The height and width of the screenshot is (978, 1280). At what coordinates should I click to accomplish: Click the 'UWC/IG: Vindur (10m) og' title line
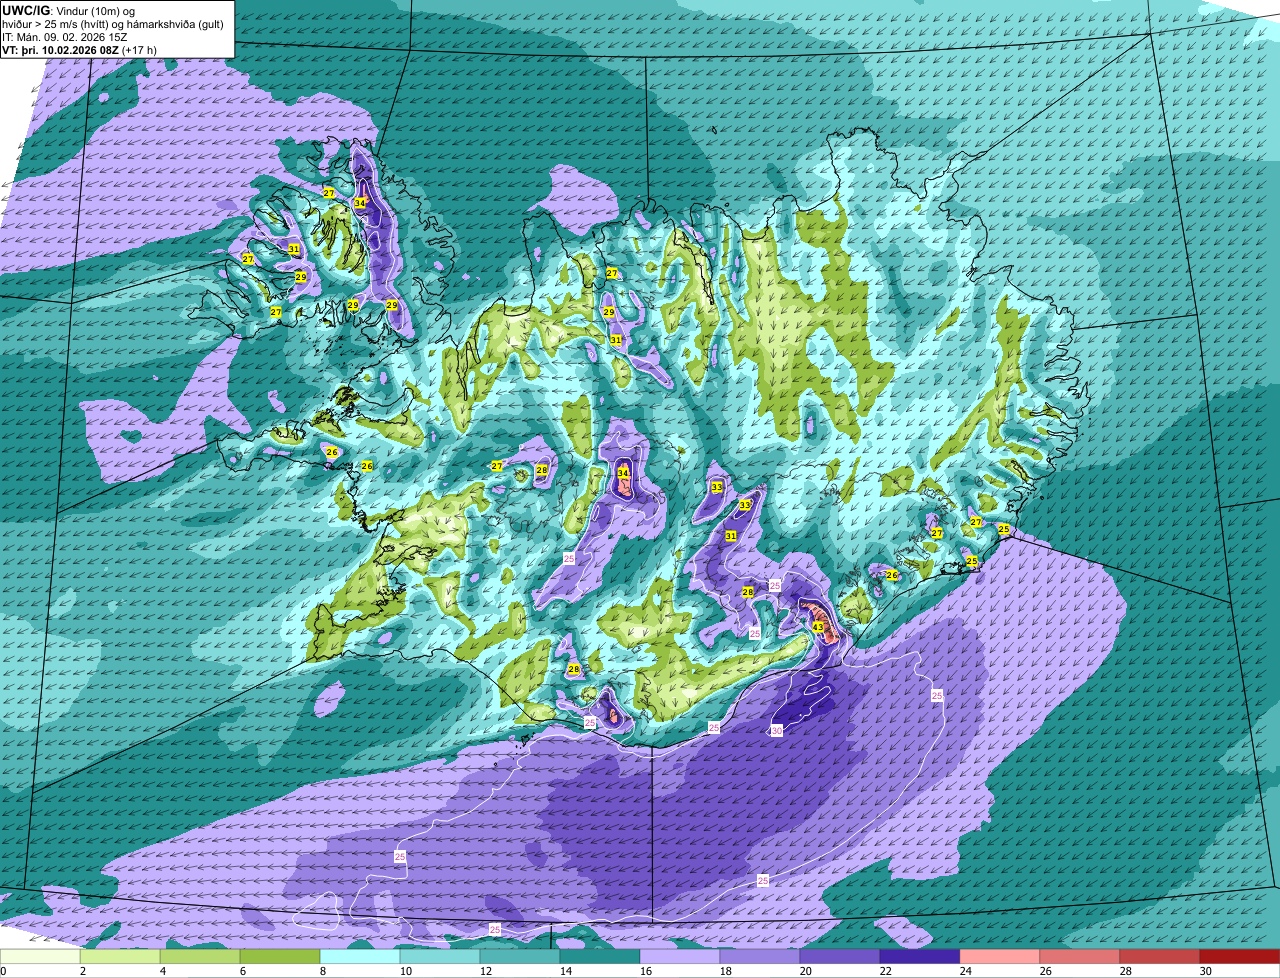pos(68,10)
